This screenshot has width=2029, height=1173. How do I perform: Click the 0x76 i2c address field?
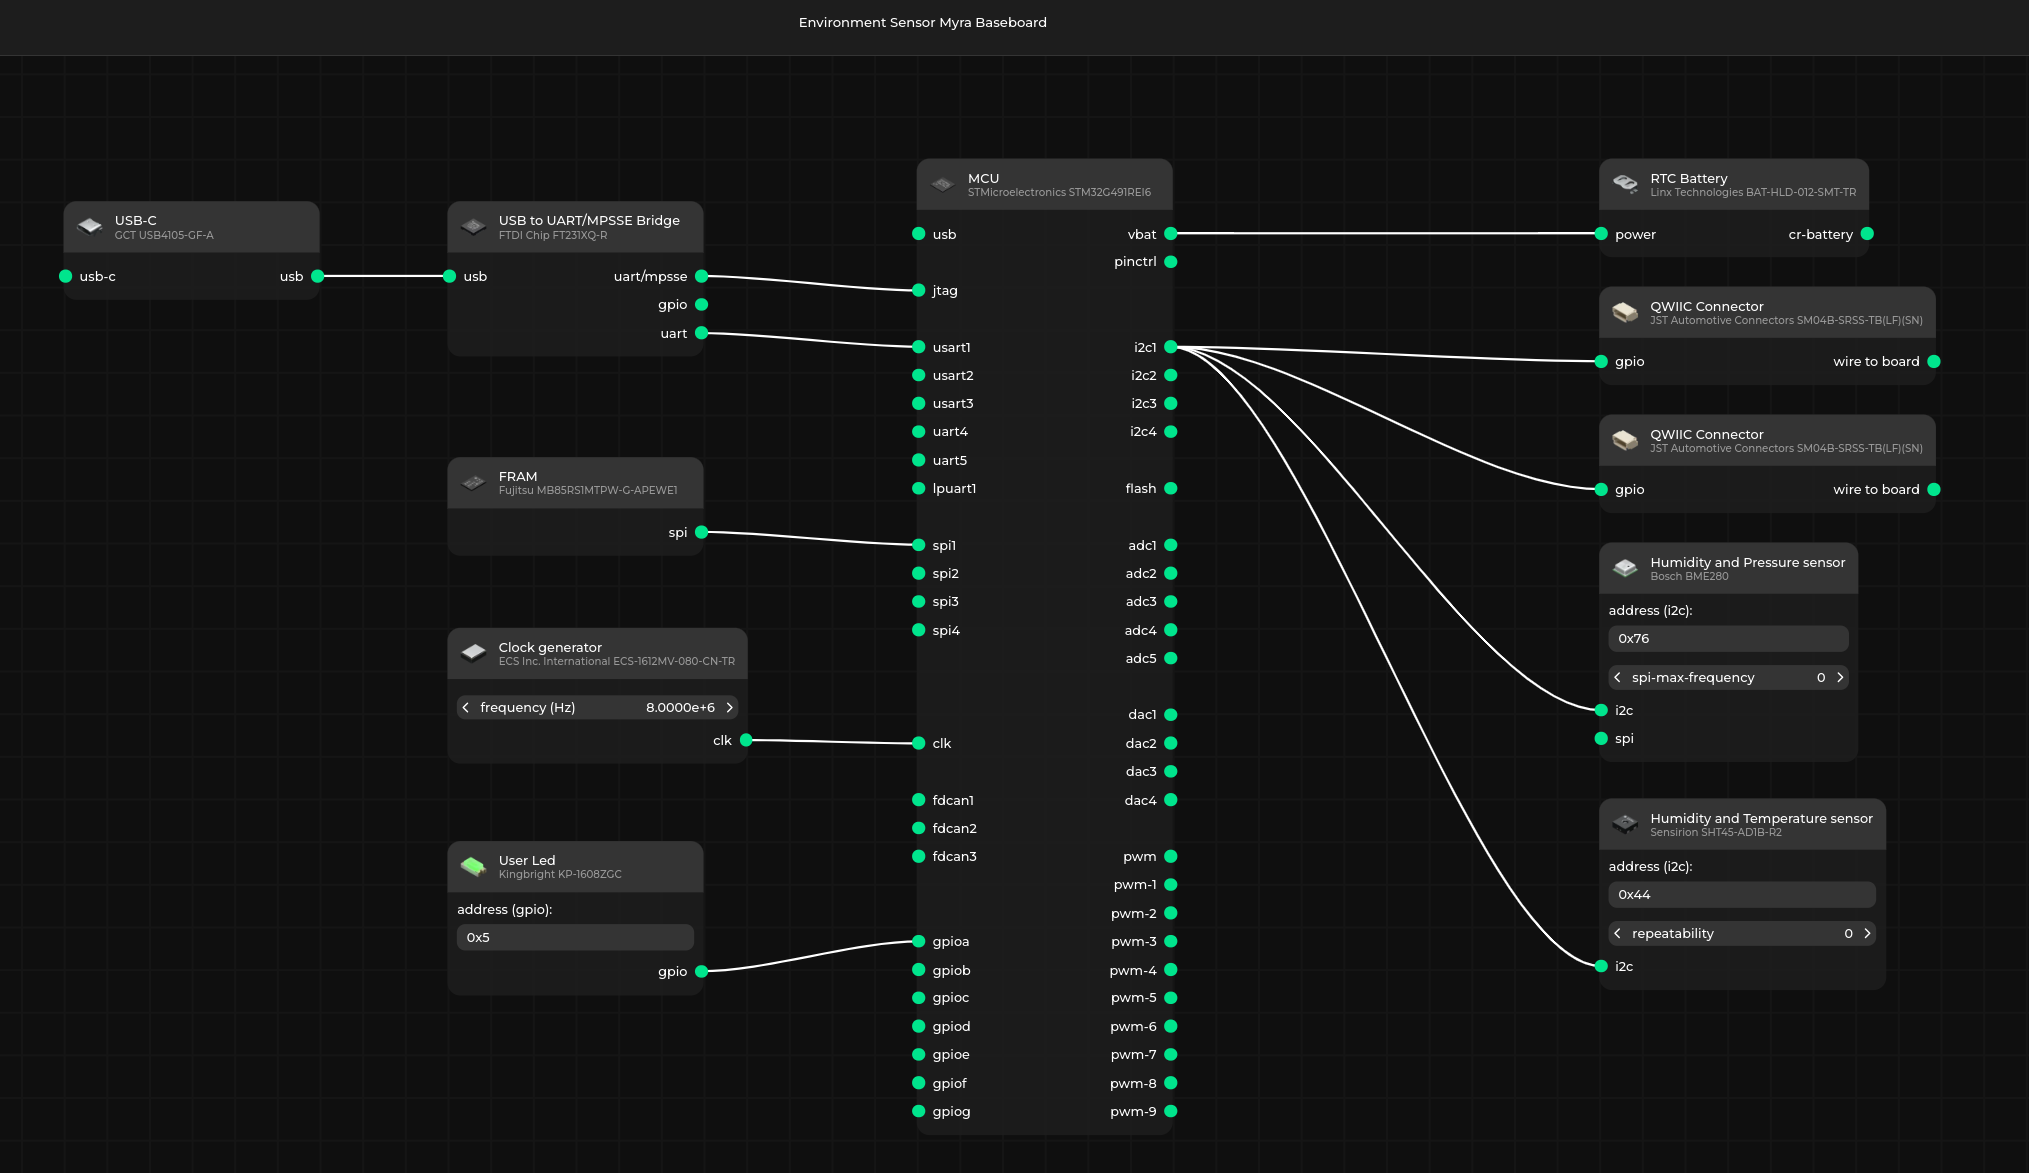coord(1728,638)
